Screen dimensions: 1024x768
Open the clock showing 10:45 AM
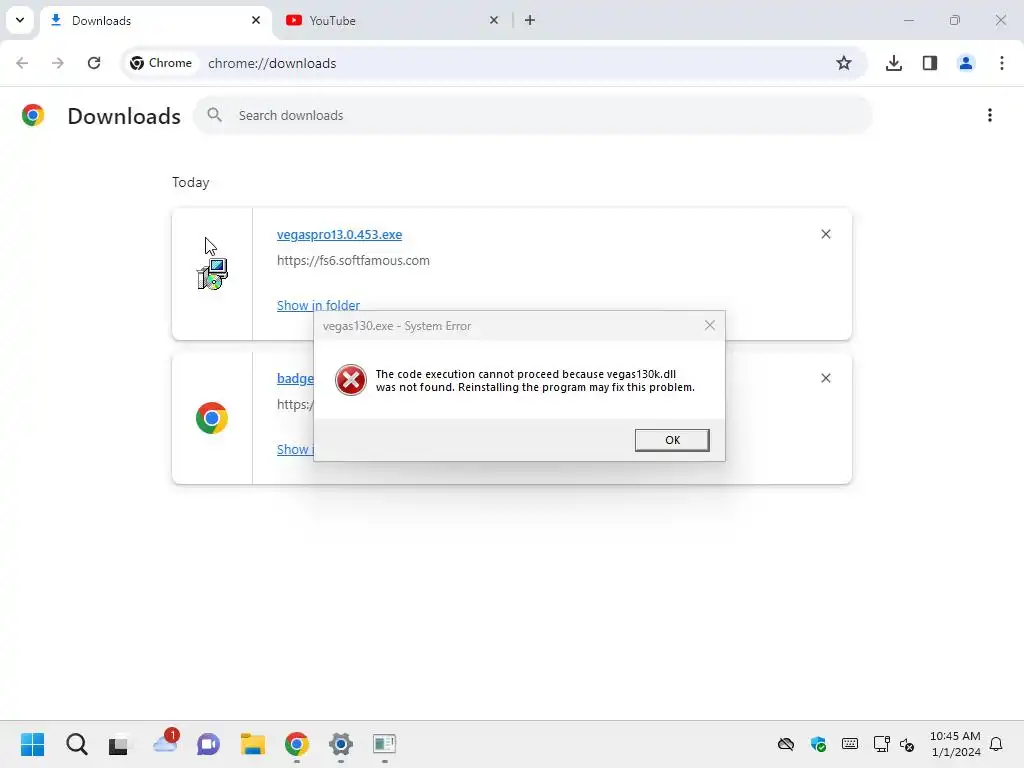coord(955,744)
